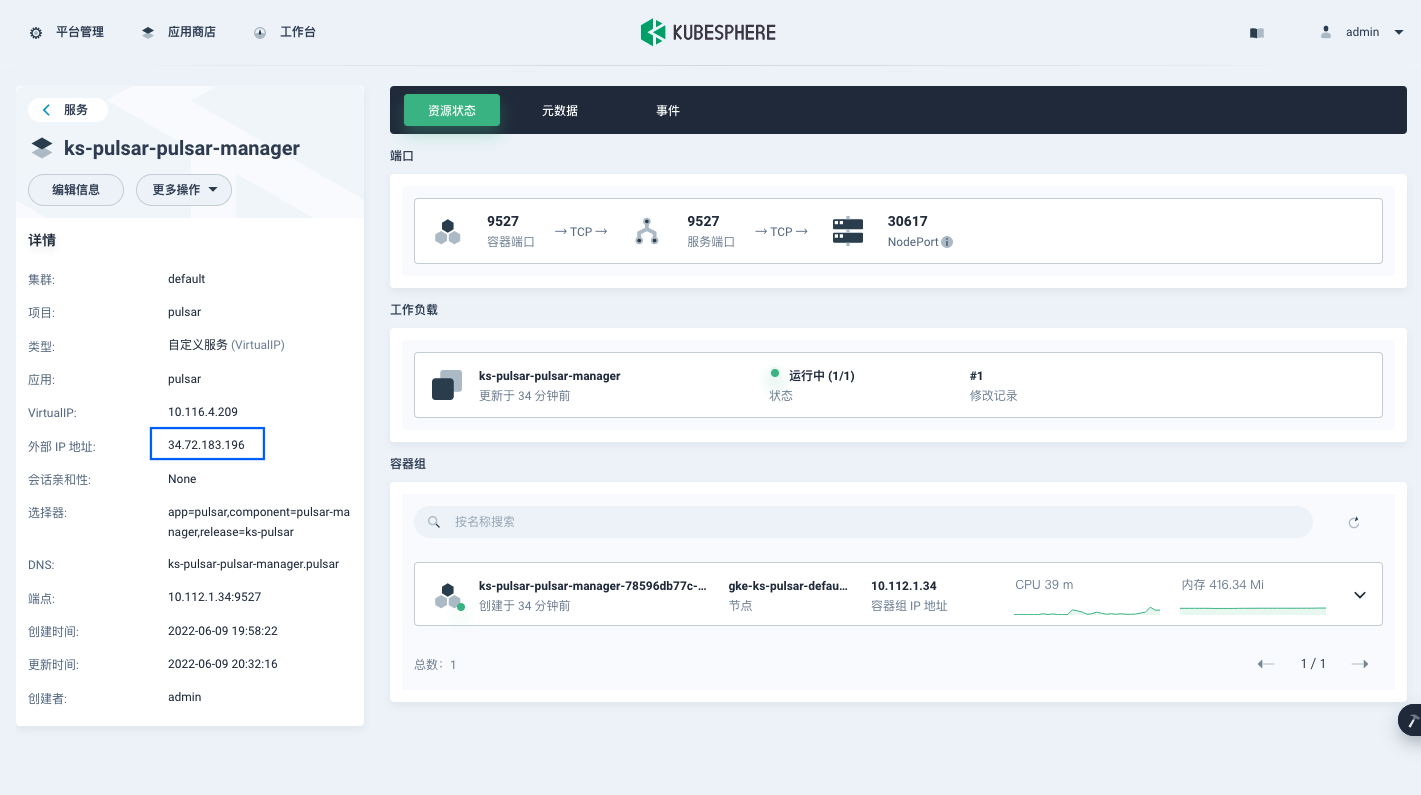Open pod ks-pulsar-pulsar-manager-78596db77c link
This screenshot has width=1421, height=795.
pos(593,586)
